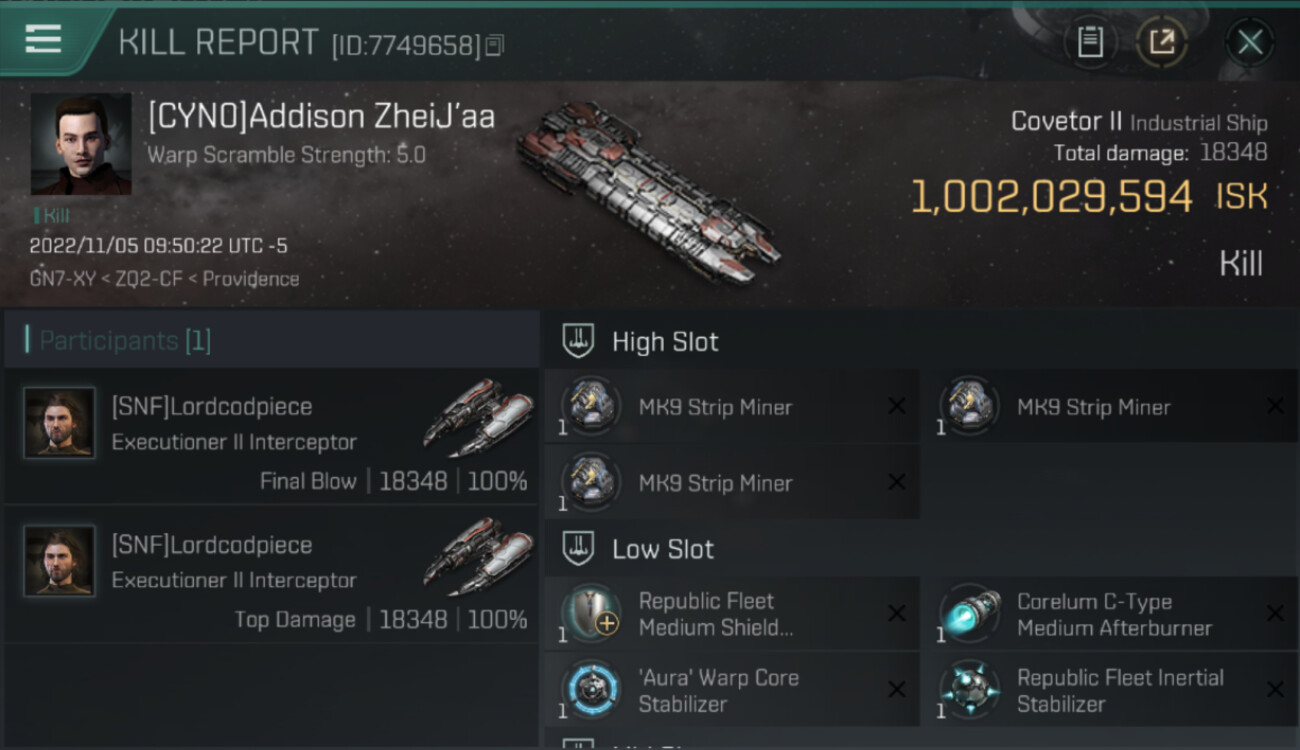Open the clipboard notes icon
The image size is (1300, 750).
1090,41
